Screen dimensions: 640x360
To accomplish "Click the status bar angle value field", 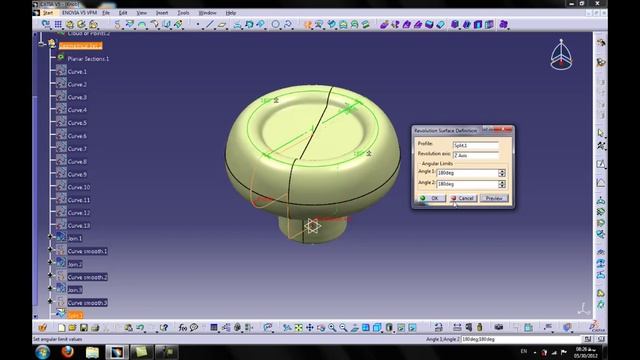I will pyautogui.click(x=521, y=340).
